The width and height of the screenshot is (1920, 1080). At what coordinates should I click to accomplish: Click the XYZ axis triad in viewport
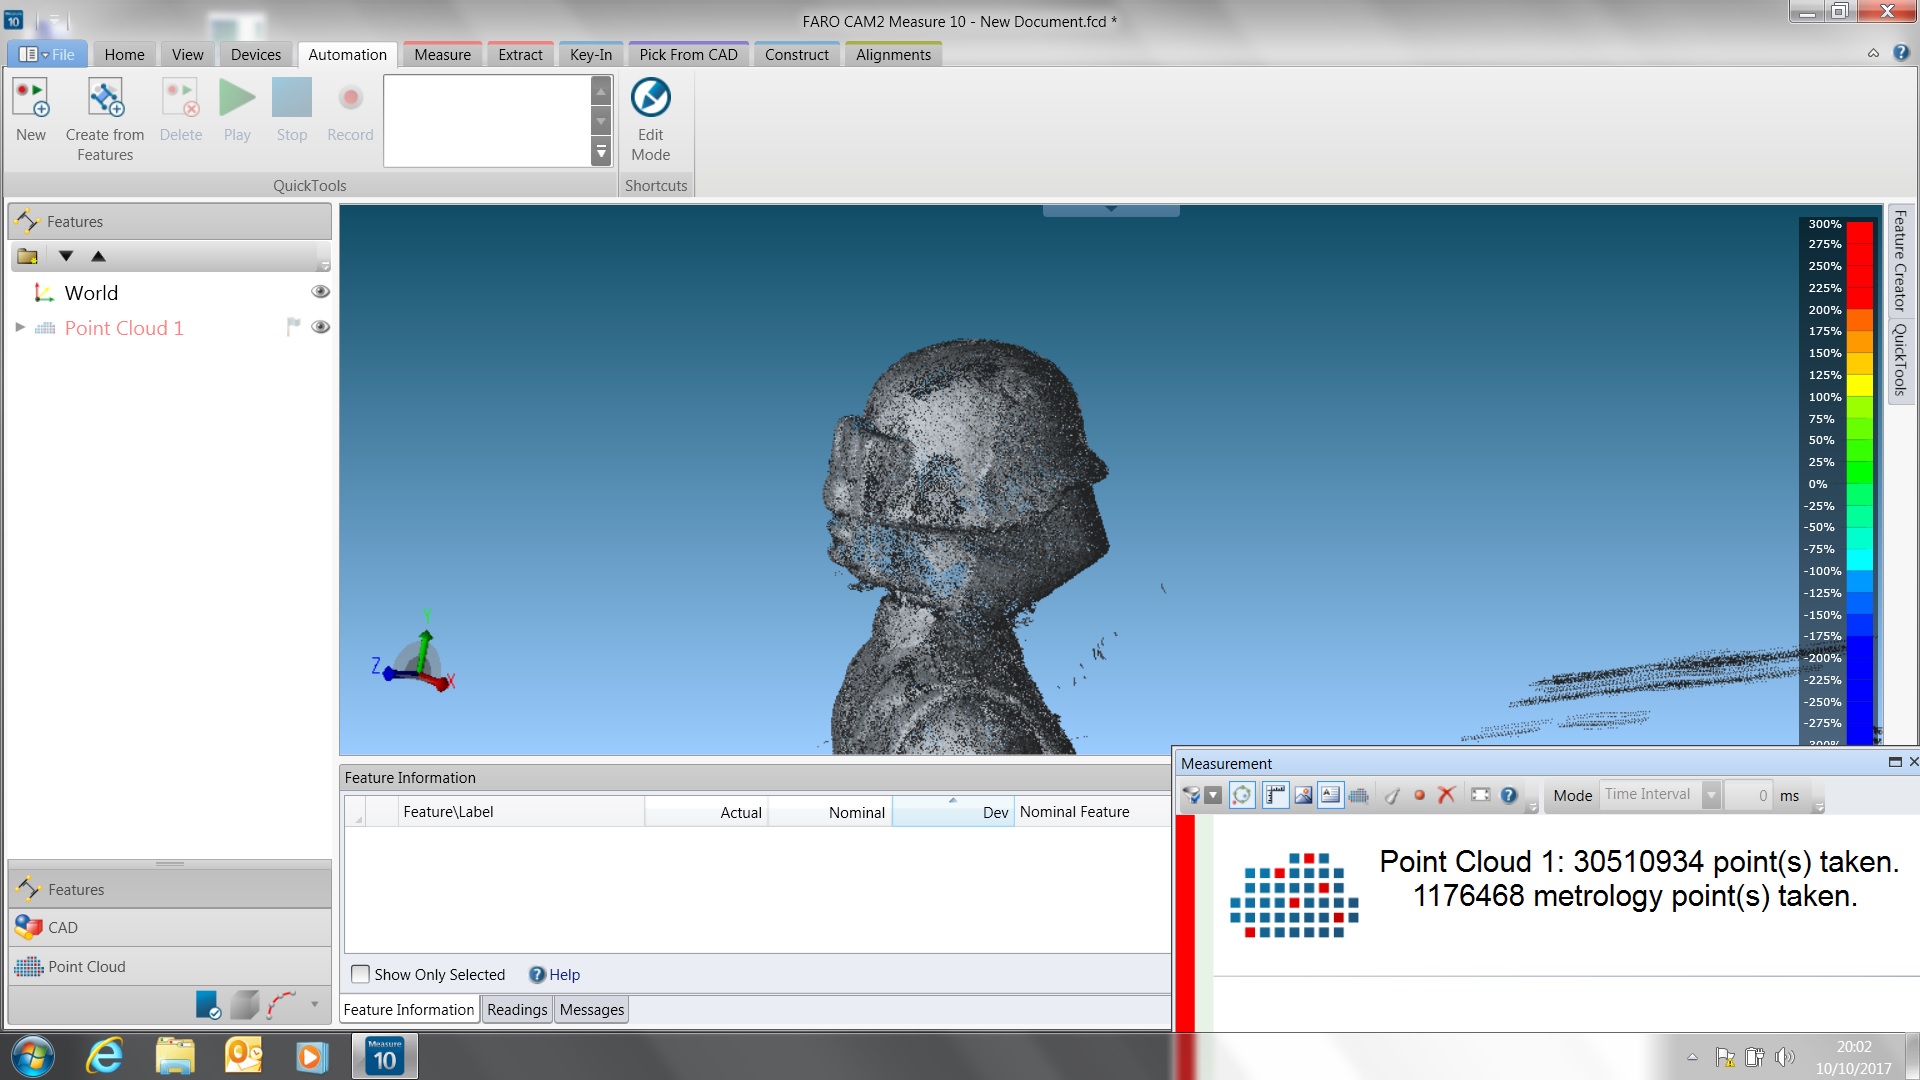point(414,653)
